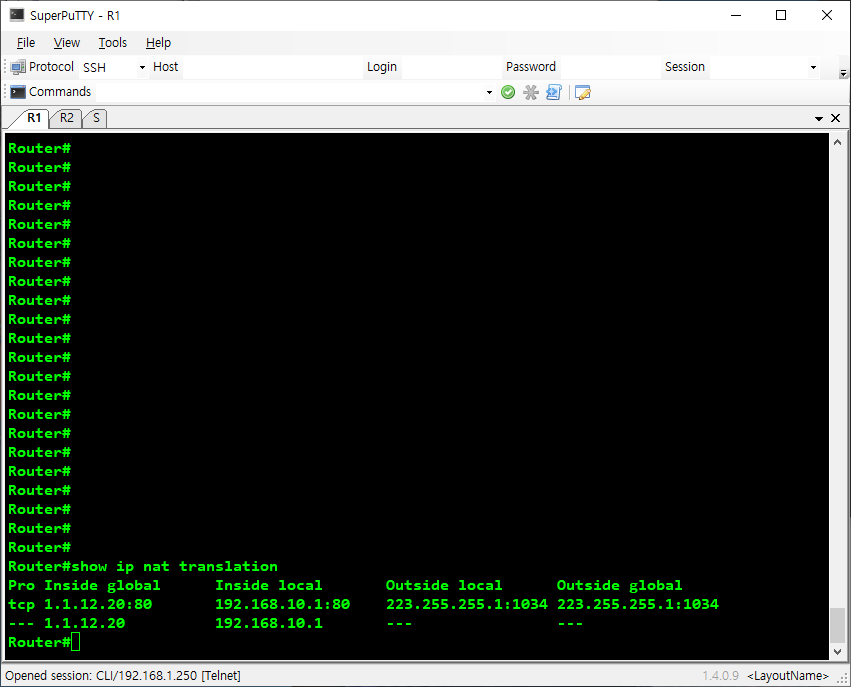This screenshot has width=851, height=687.
Task: Maximize the SuperPuTTY window
Action: (781, 15)
